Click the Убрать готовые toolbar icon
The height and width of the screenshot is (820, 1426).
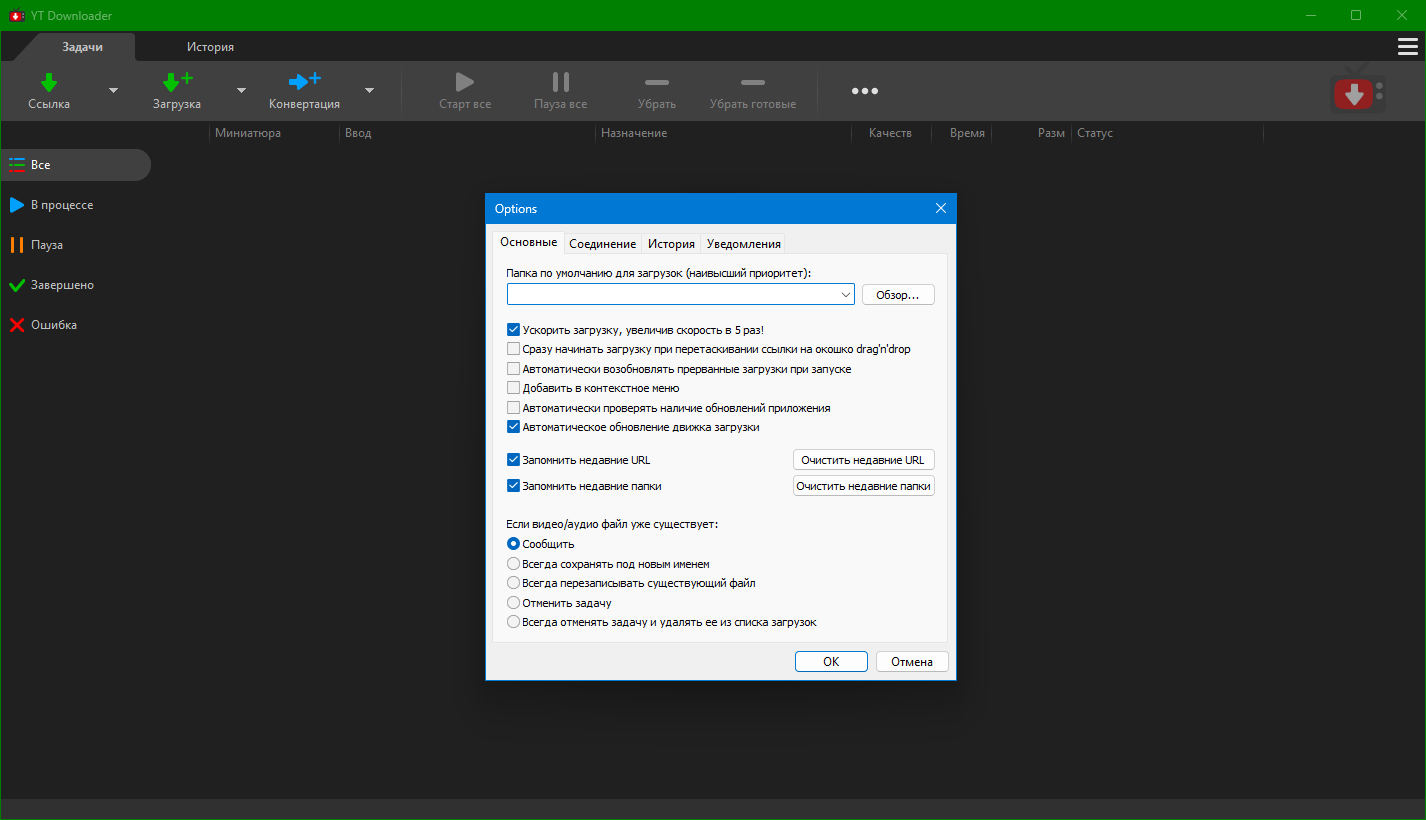point(752,82)
